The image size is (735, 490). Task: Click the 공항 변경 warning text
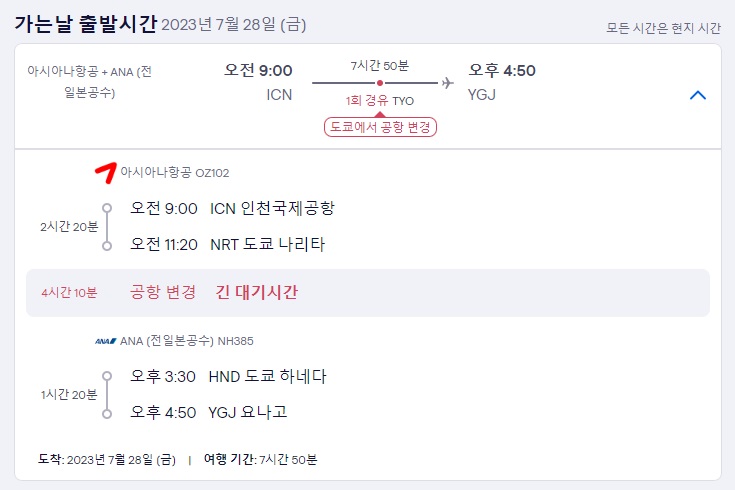pyautogui.click(x=163, y=292)
